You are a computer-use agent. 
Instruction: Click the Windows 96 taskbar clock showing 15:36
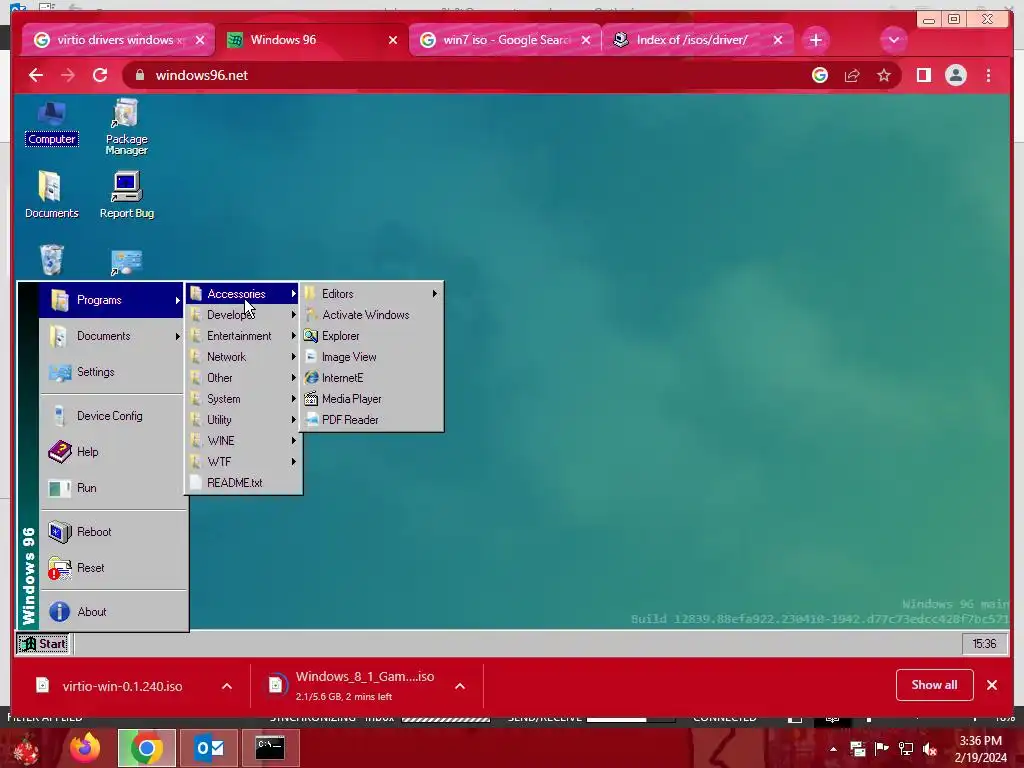pos(984,644)
